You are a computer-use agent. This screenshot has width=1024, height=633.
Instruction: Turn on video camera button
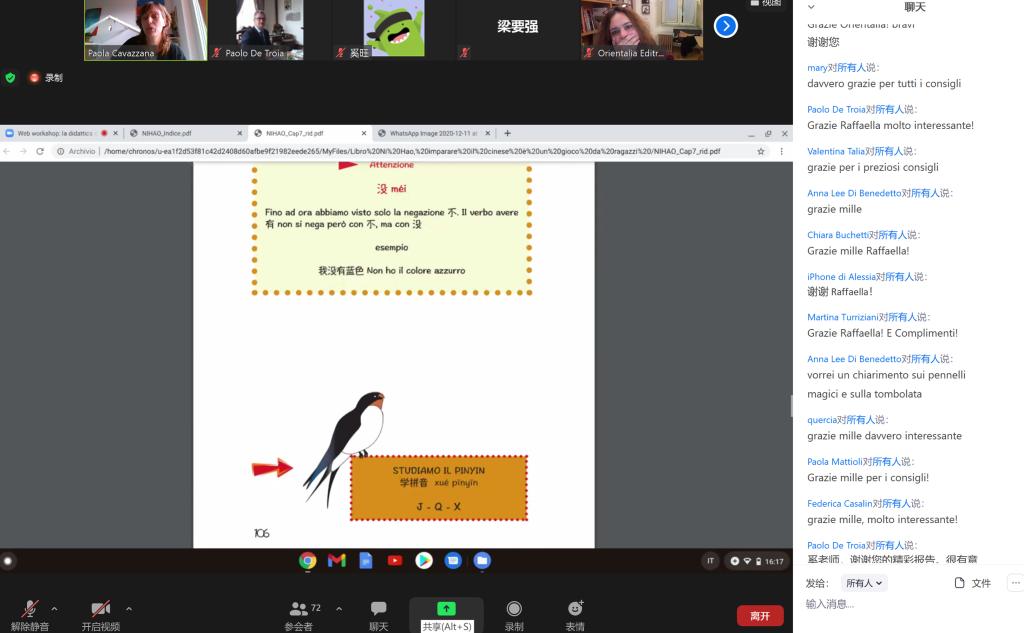101,615
